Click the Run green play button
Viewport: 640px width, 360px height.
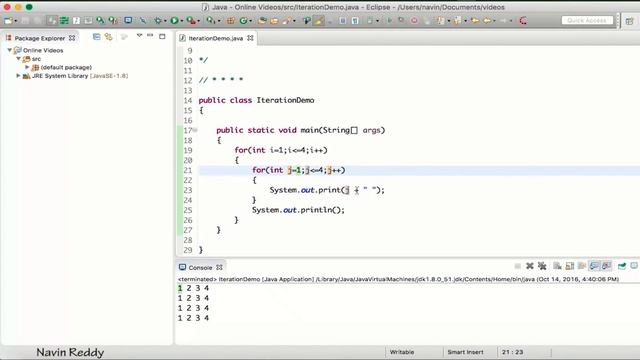point(174,20)
